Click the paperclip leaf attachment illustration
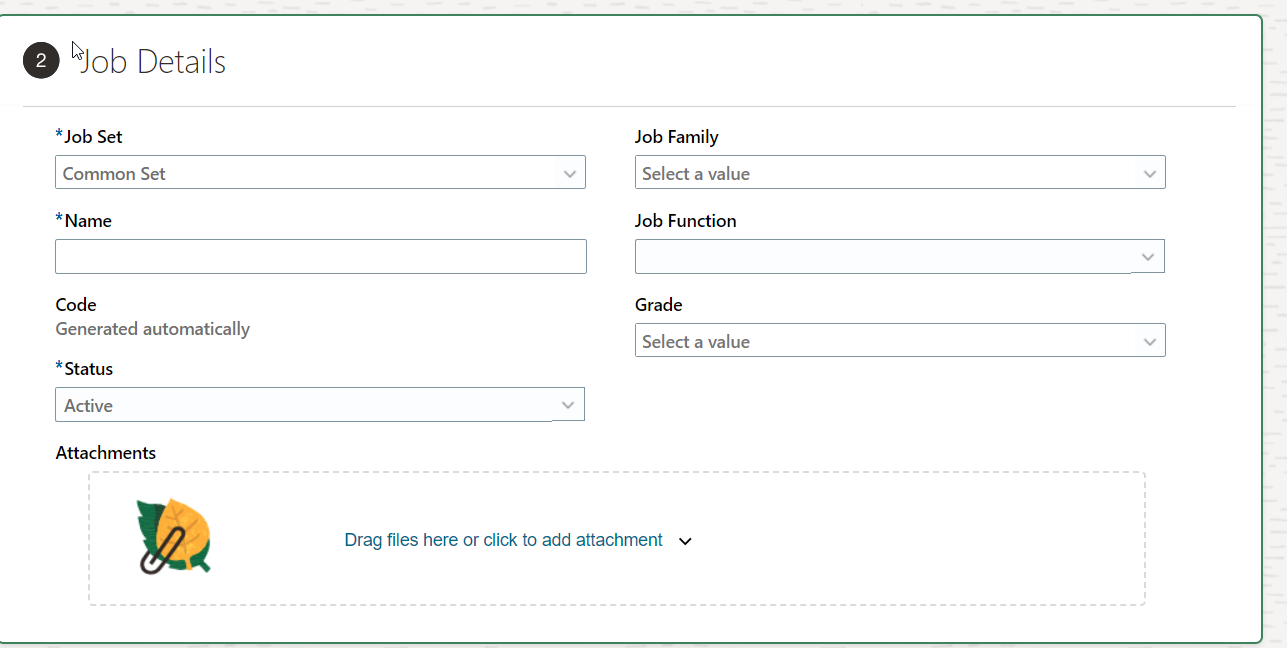 [x=174, y=537]
